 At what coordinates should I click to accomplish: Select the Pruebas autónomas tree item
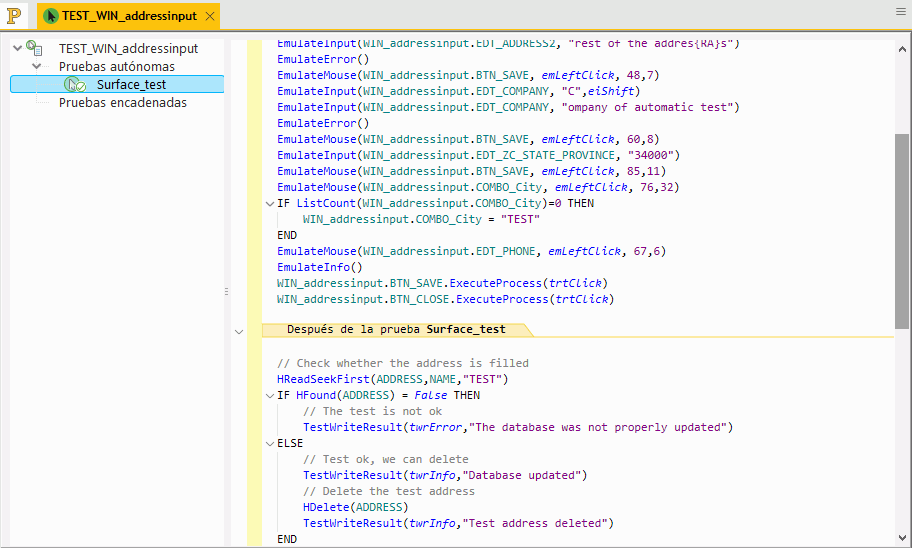116,66
